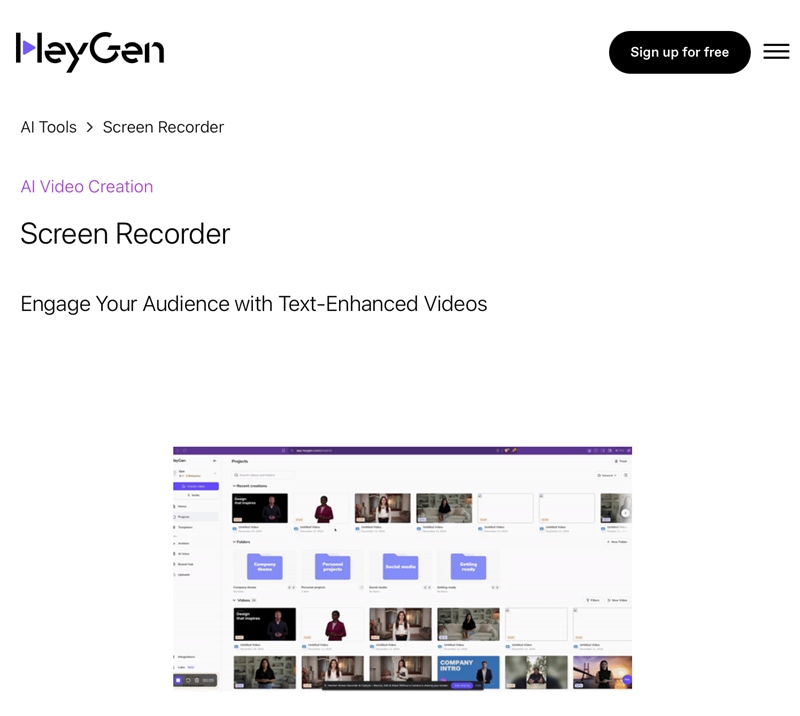Click the large Screen Recorder heading
The image size is (800, 716).
125,234
